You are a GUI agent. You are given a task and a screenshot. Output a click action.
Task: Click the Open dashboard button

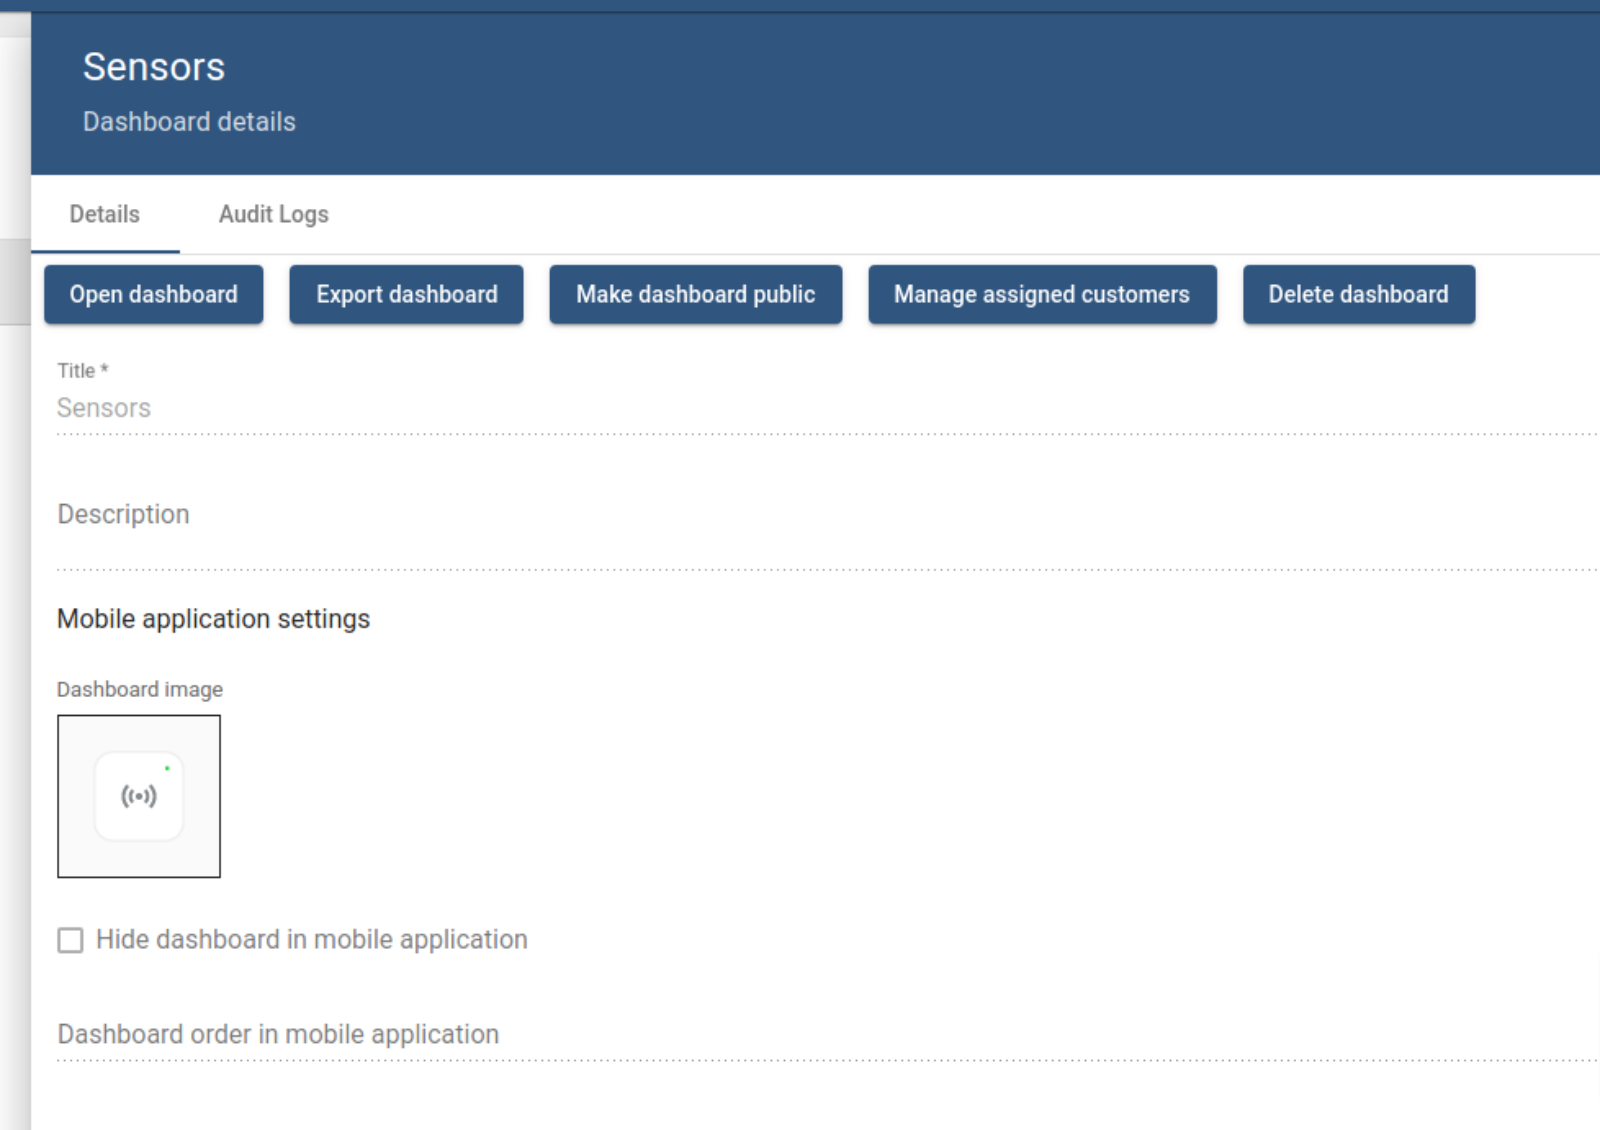click(153, 294)
